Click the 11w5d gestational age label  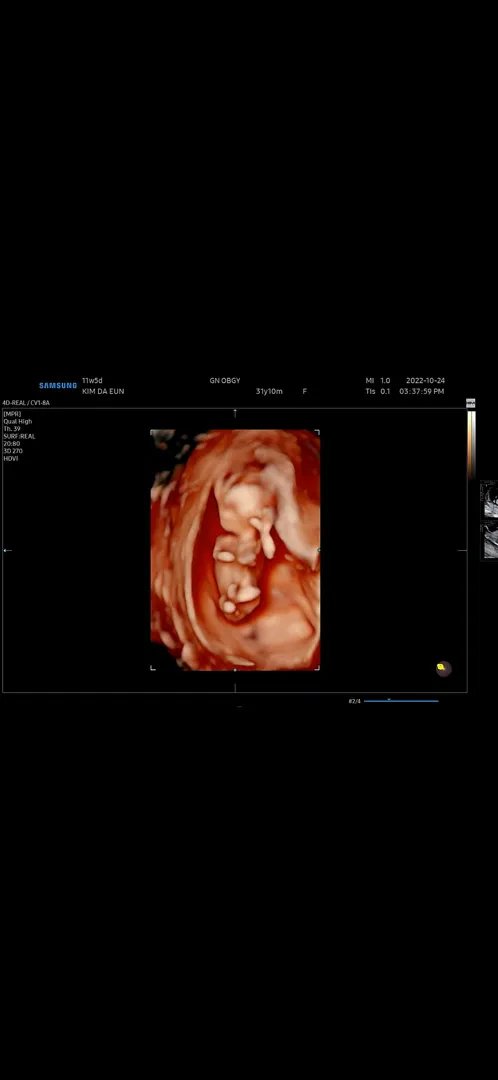click(92, 380)
